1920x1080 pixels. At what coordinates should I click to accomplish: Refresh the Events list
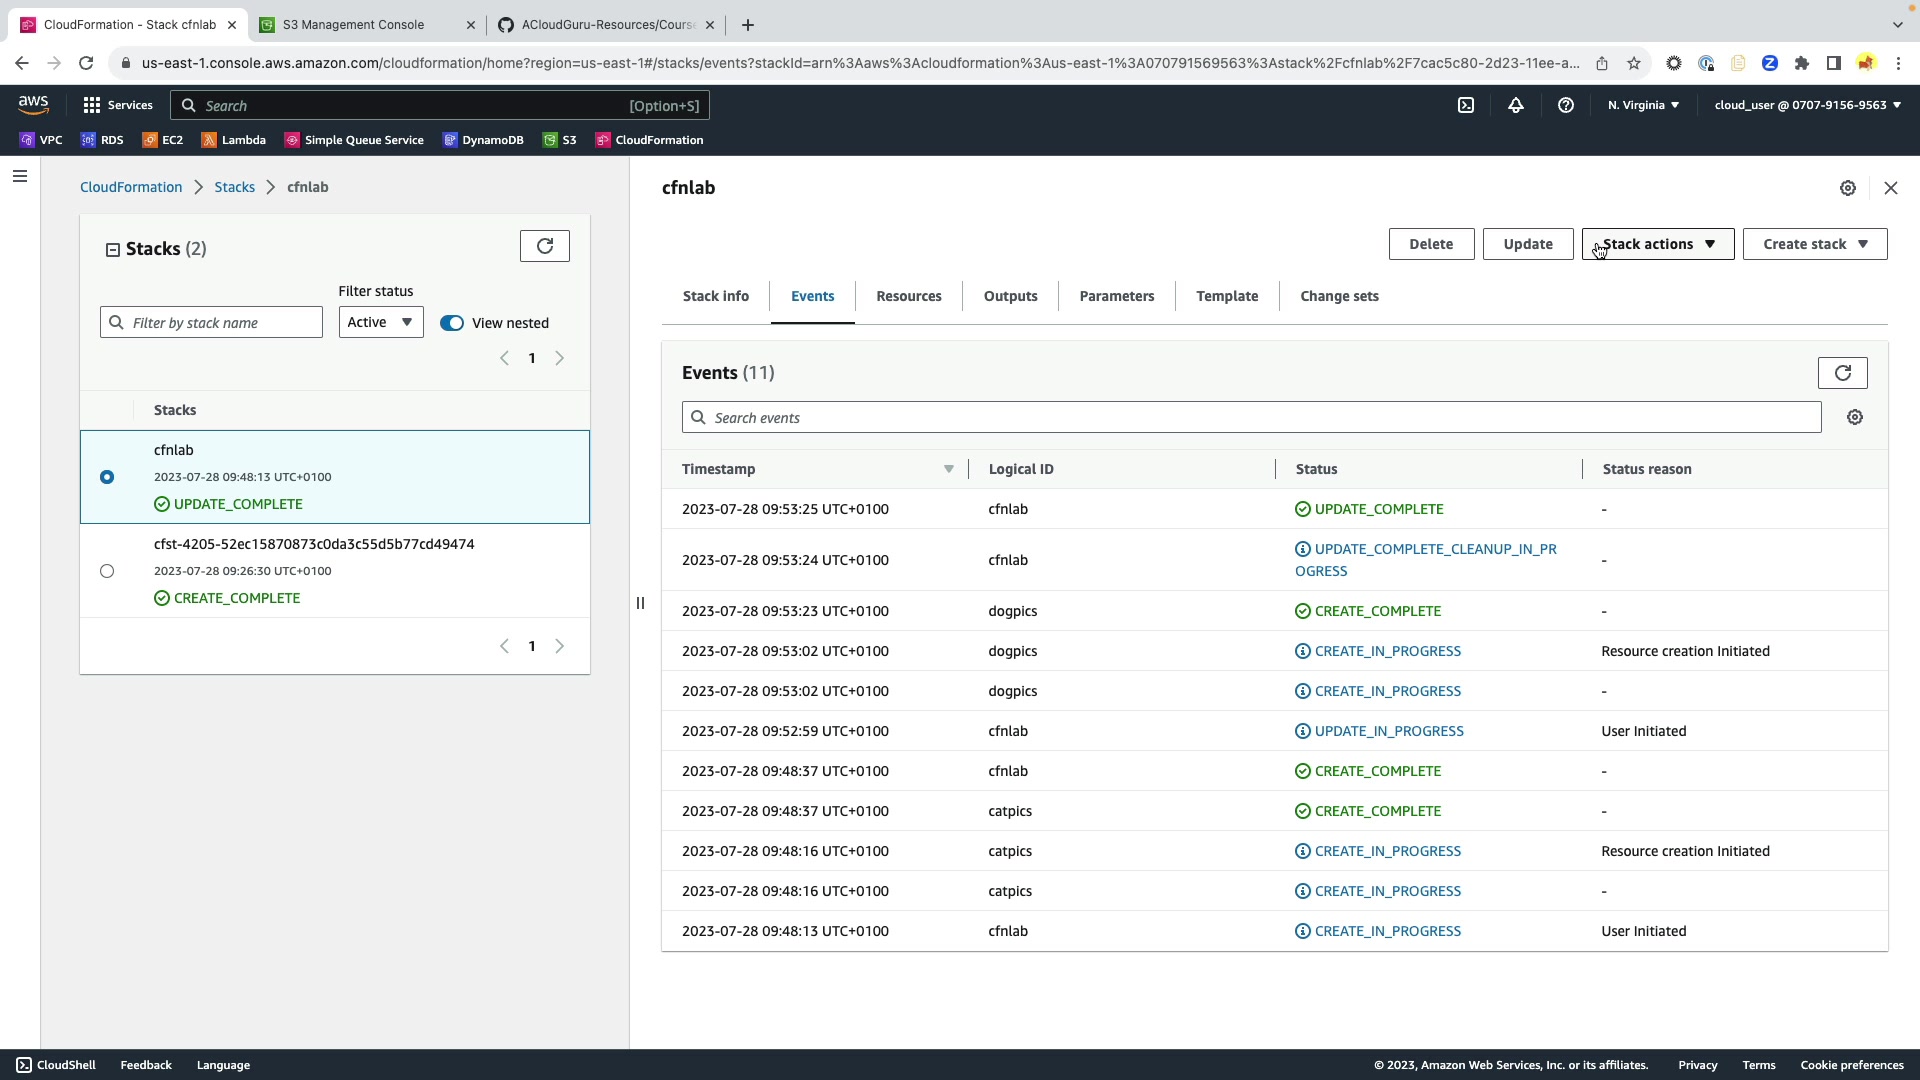pyautogui.click(x=1842, y=373)
